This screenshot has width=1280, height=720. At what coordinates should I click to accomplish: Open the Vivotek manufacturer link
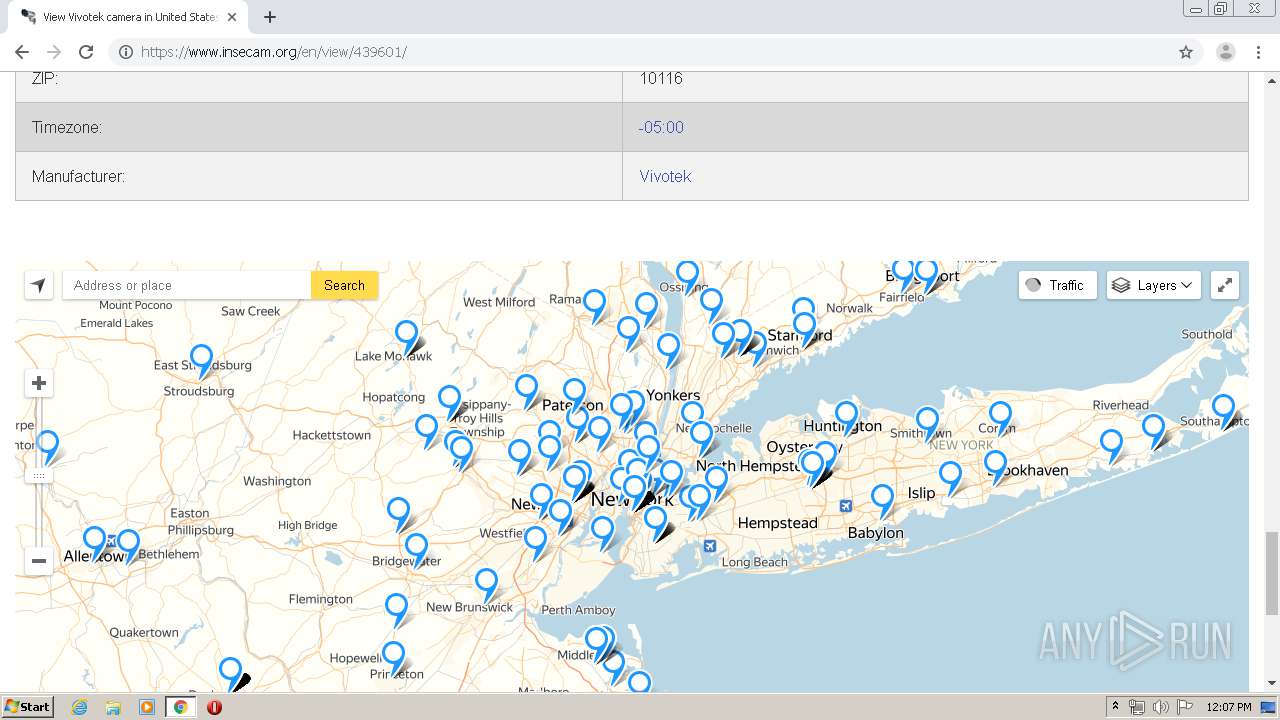(665, 176)
